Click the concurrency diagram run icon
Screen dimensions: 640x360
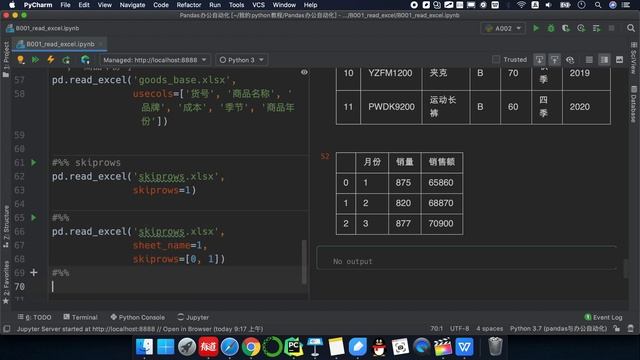[596, 28]
